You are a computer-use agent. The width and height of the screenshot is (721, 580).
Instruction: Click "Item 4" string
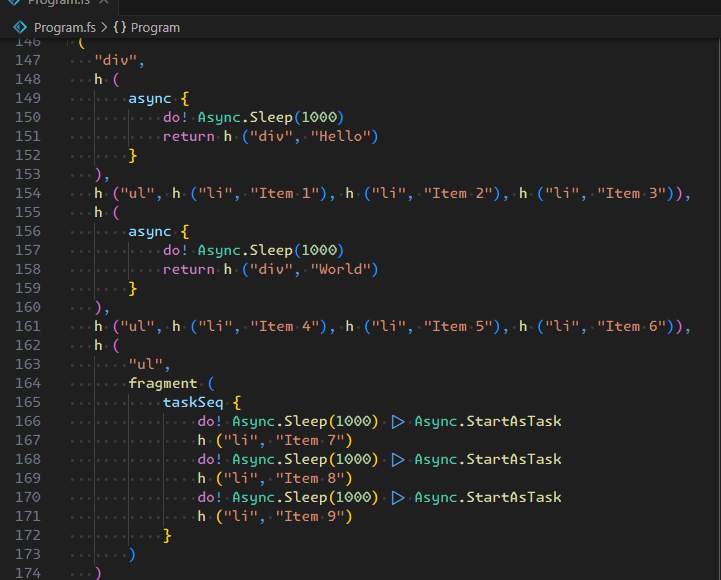[x=284, y=327]
